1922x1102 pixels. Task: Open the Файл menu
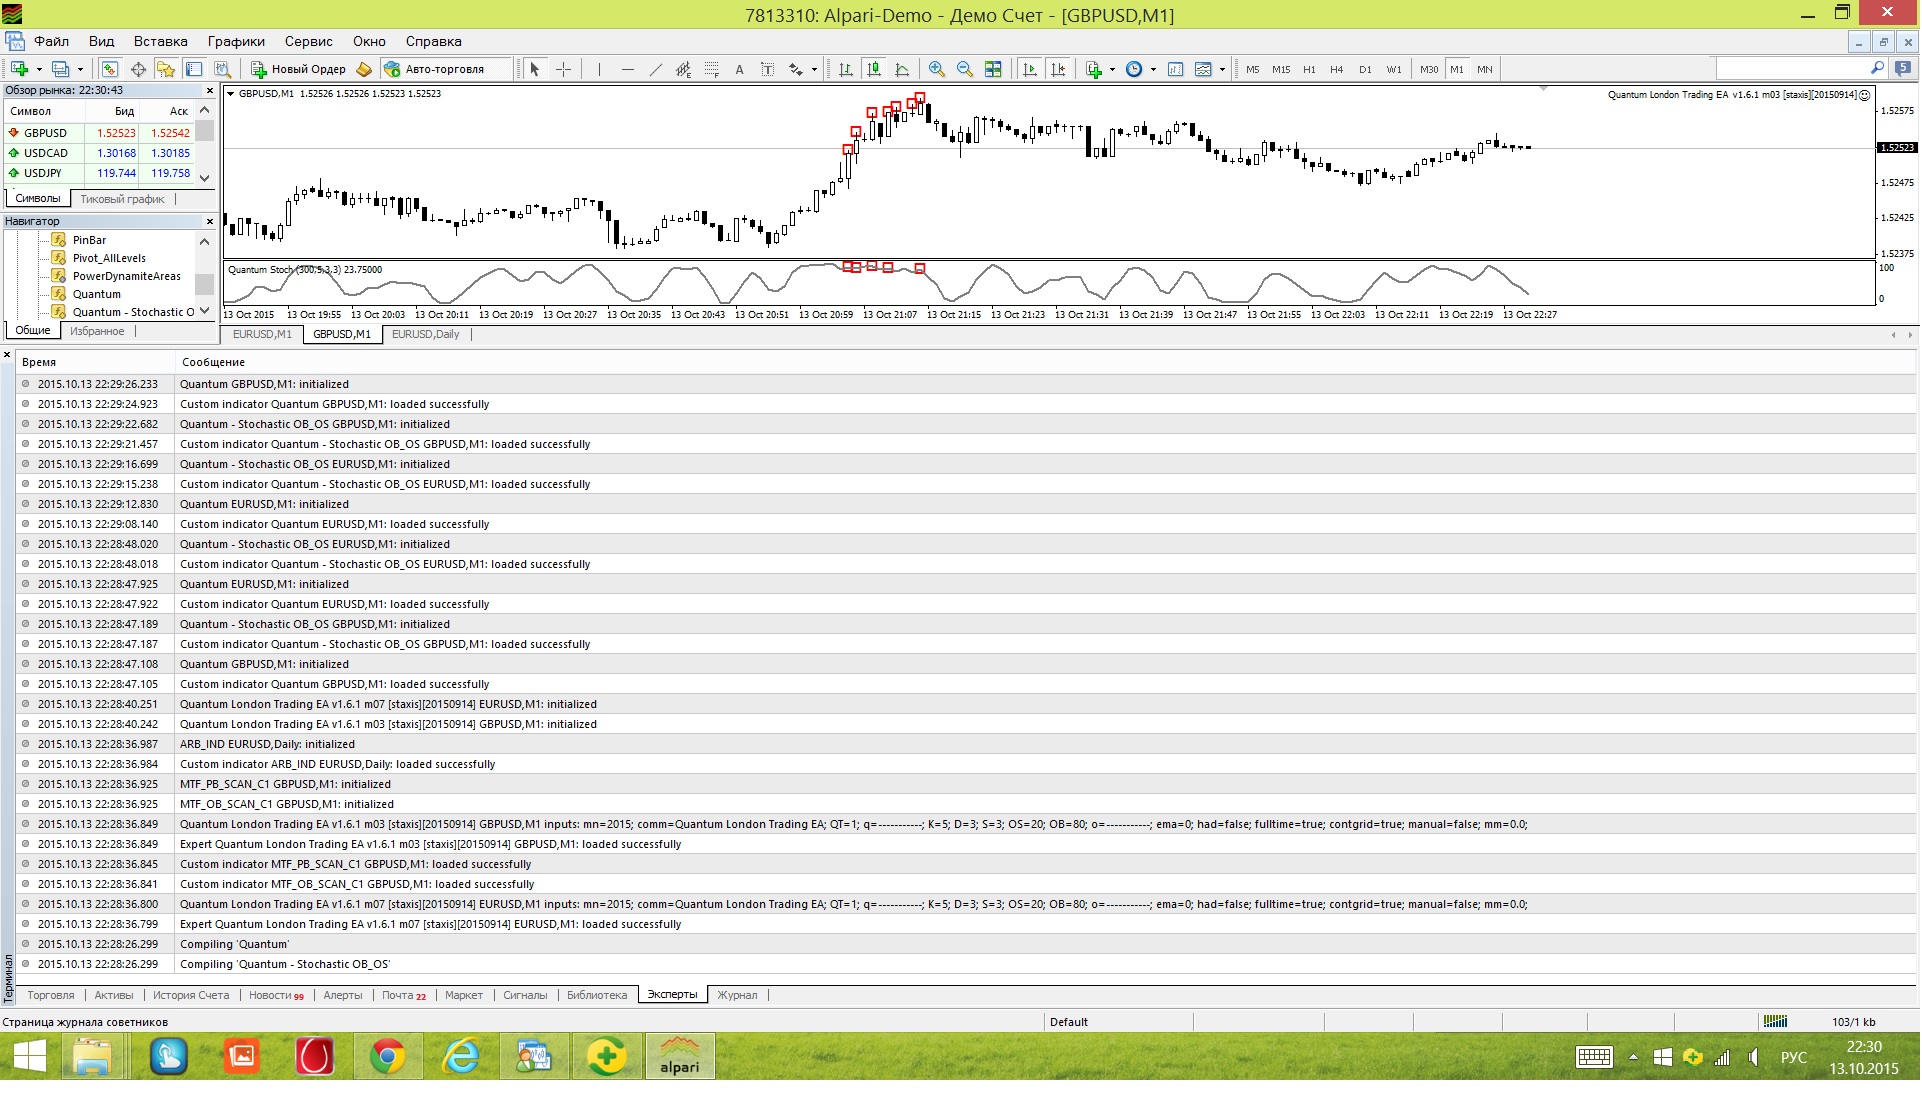[51, 41]
